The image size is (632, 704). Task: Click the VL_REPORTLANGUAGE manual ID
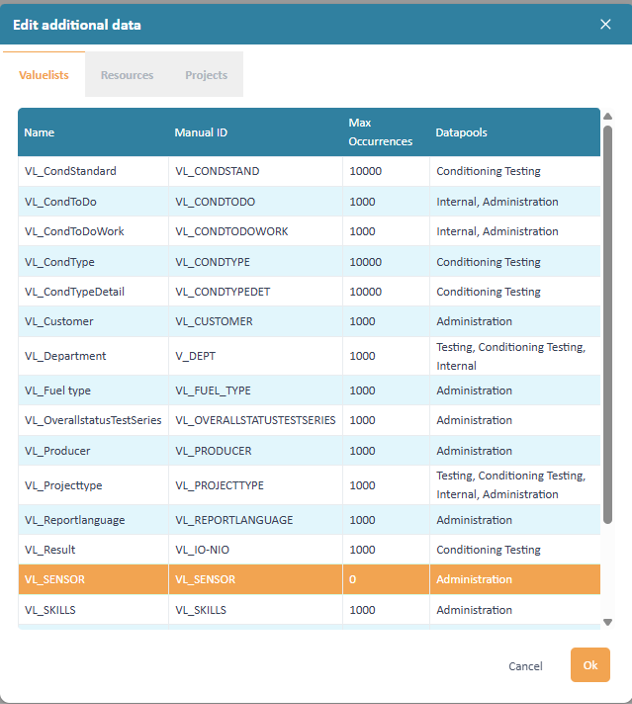pyautogui.click(x=234, y=520)
